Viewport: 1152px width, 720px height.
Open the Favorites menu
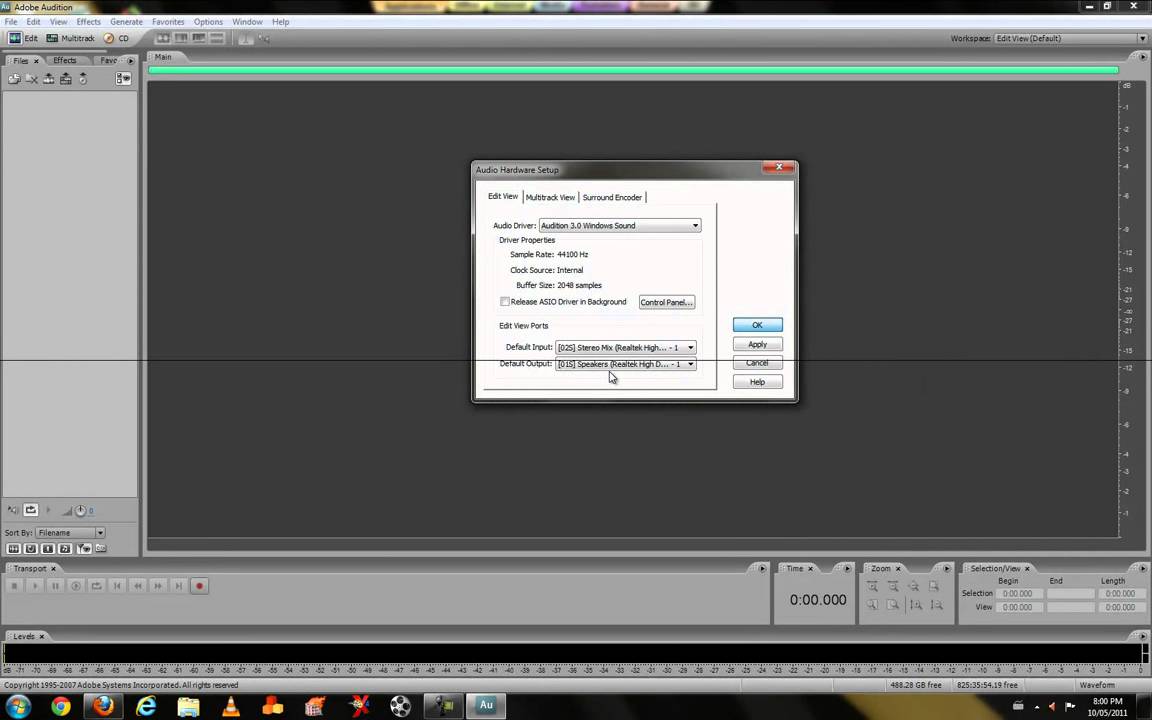168,22
